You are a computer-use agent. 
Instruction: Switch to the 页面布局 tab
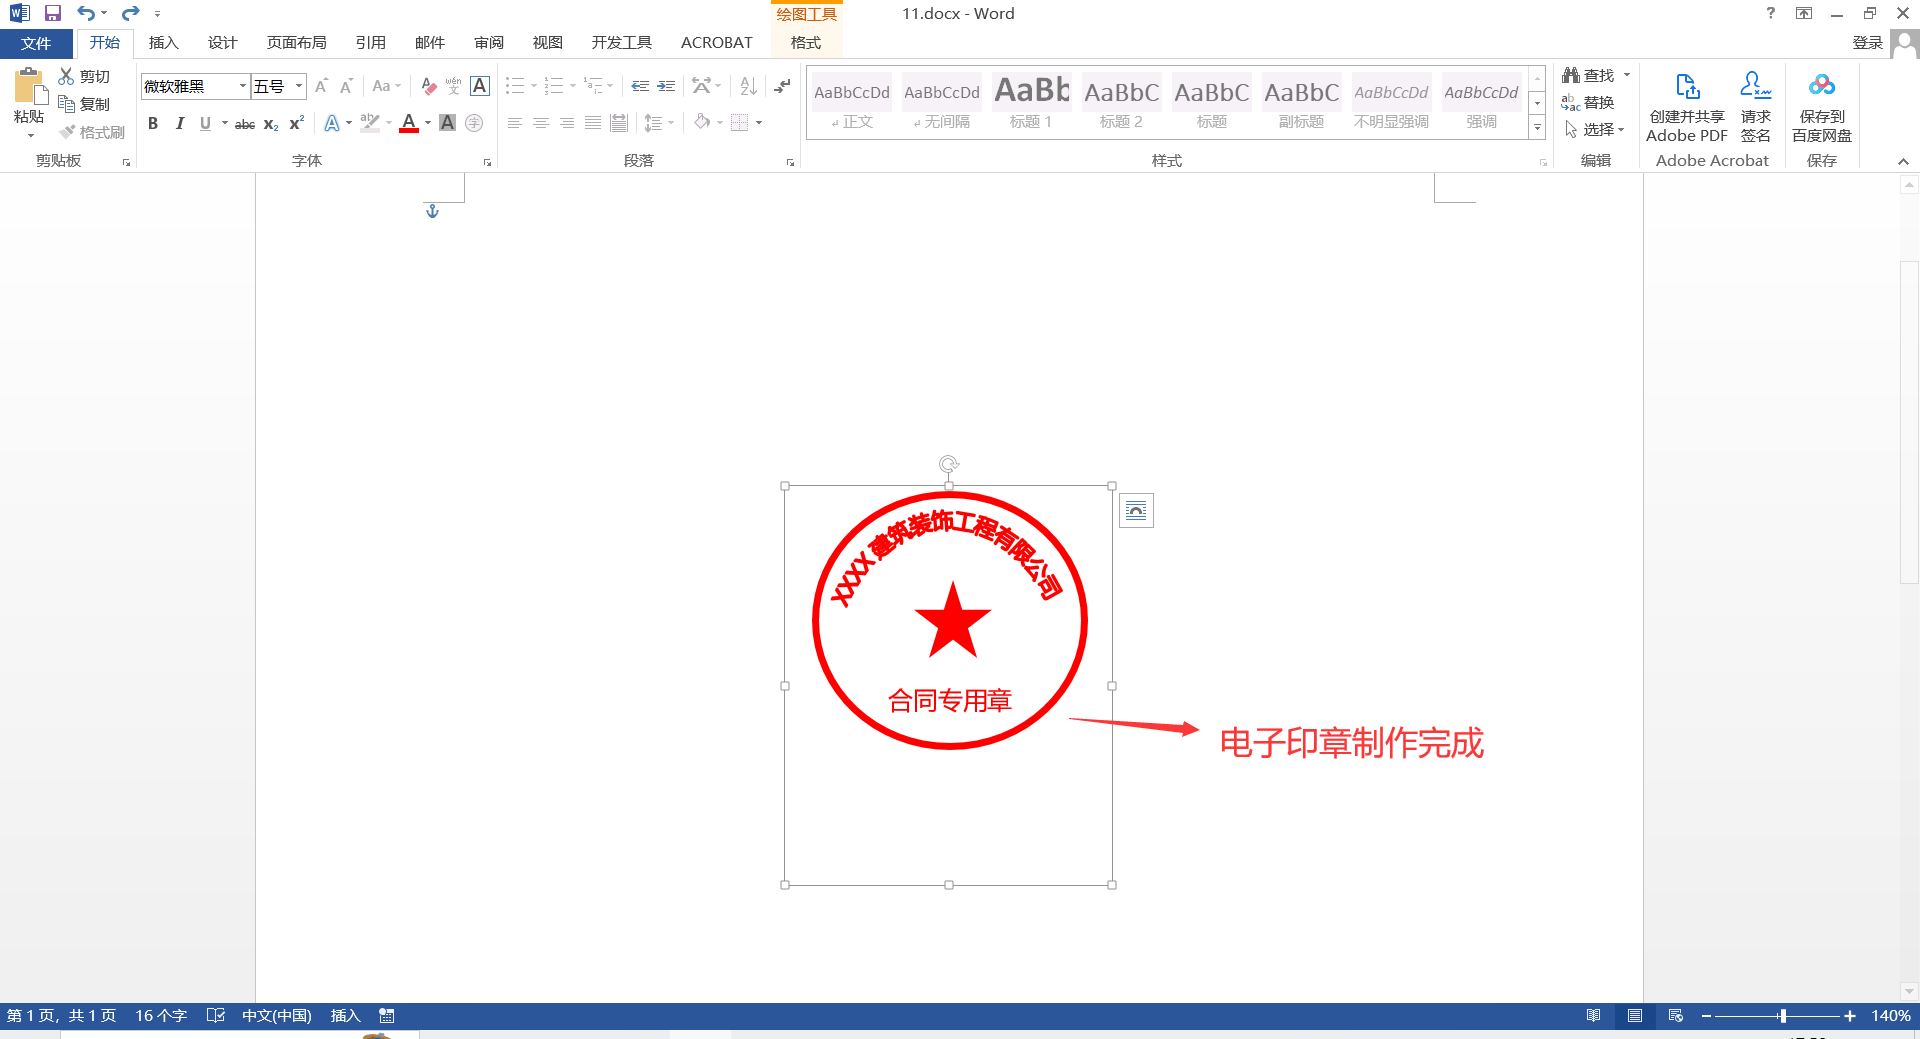coord(297,43)
